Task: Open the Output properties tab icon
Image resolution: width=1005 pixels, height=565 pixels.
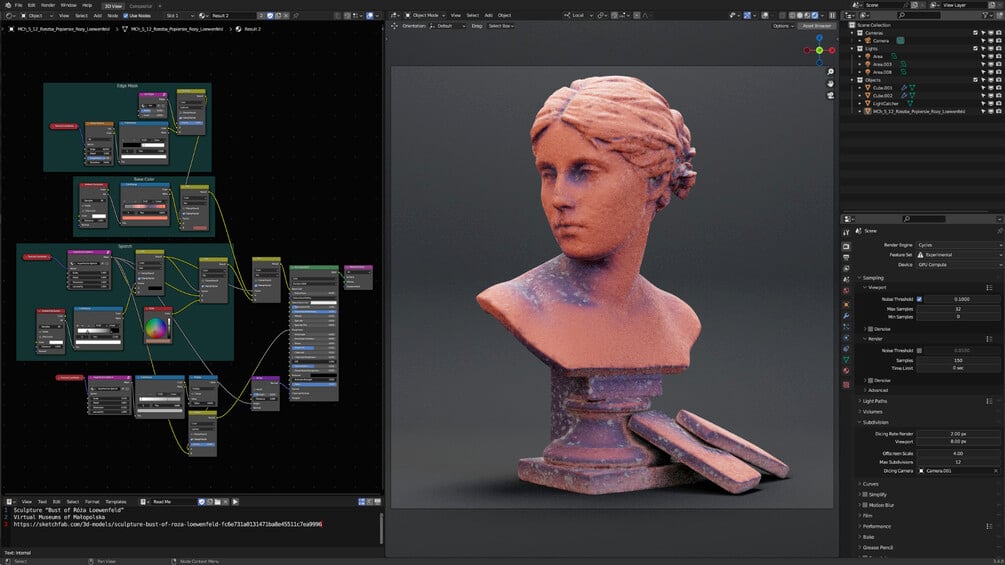Action: coord(846,258)
